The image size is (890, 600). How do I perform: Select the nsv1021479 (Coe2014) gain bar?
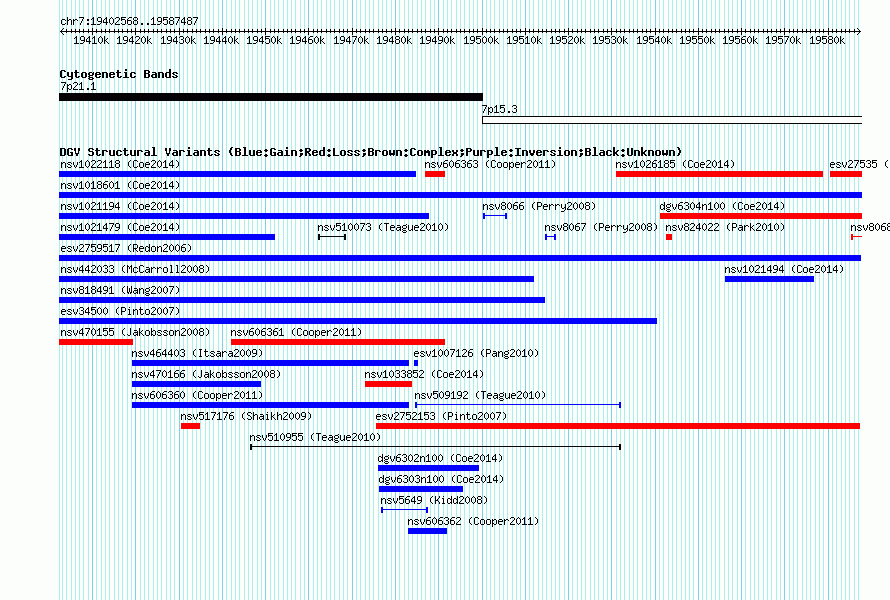(167, 237)
